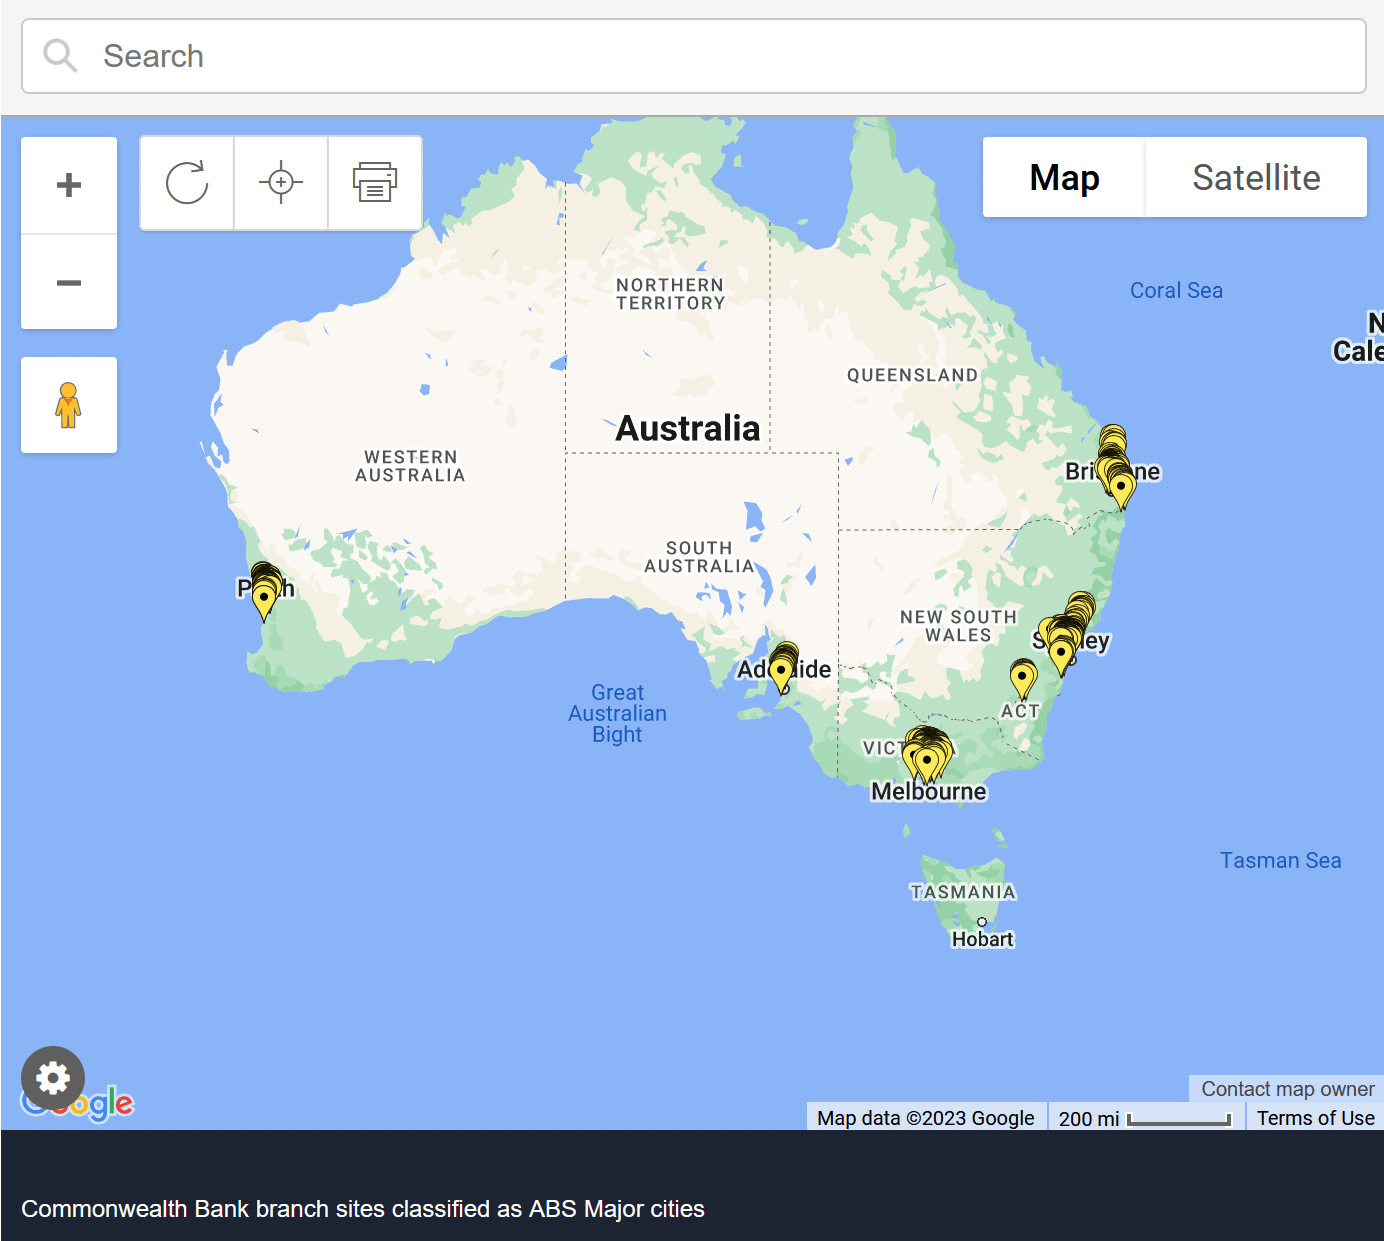Click the front yellow marker at Sydney
This screenshot has width=1384, height=1241.
click(1061, 657)
